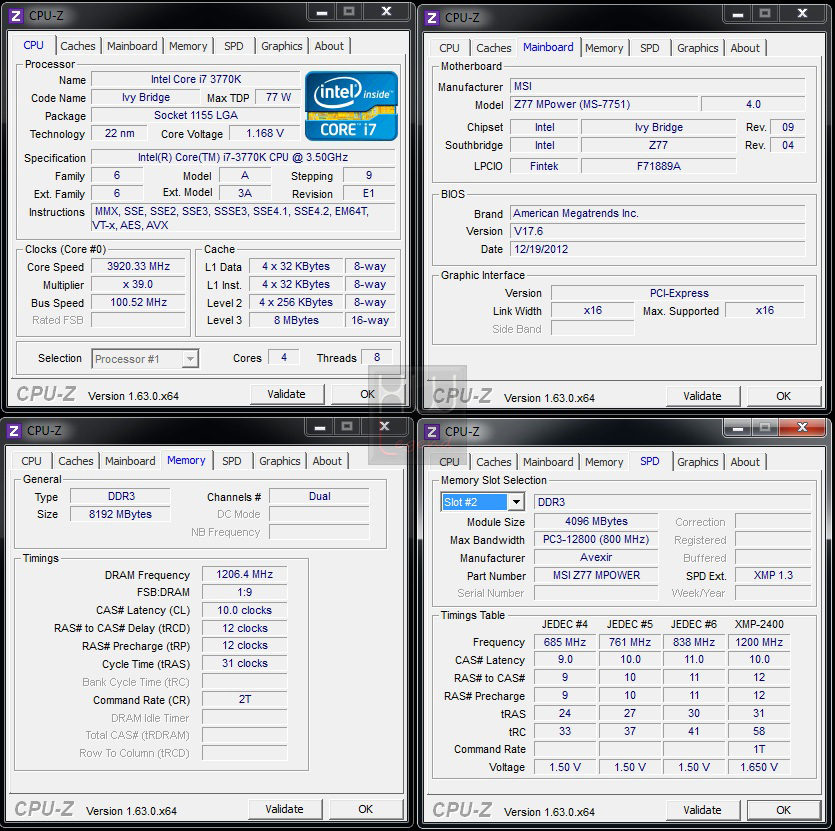Minimize the Mainboard tab window
The image size is (835, 831).
(738, 14)
